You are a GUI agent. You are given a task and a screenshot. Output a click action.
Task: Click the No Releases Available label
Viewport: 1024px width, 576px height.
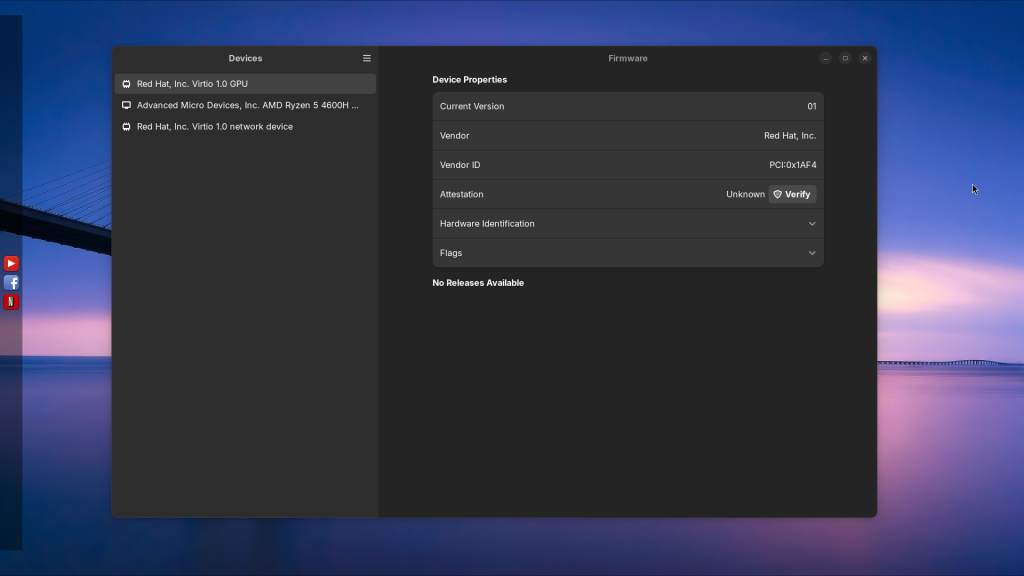[478, 283]
